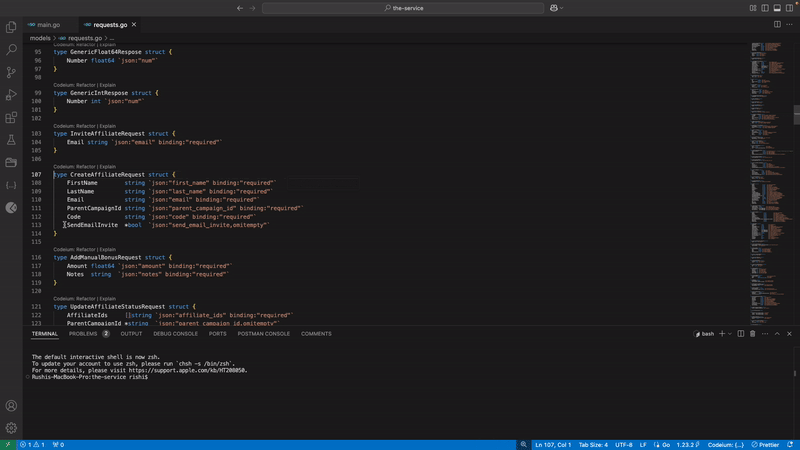
Task: Open the Postman icon in activity bar
Action: (x=11, y=208)
